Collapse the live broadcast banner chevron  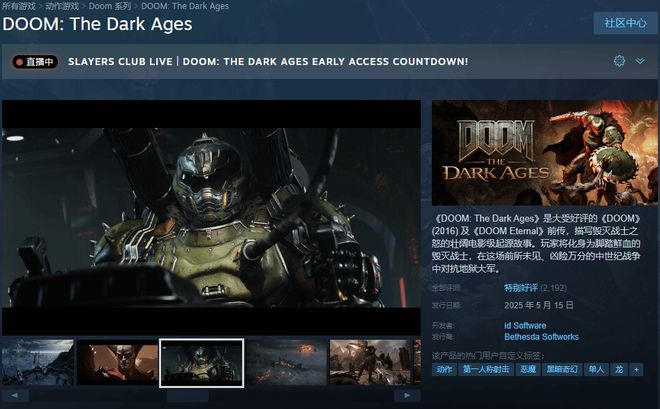(x=640, y=61)
